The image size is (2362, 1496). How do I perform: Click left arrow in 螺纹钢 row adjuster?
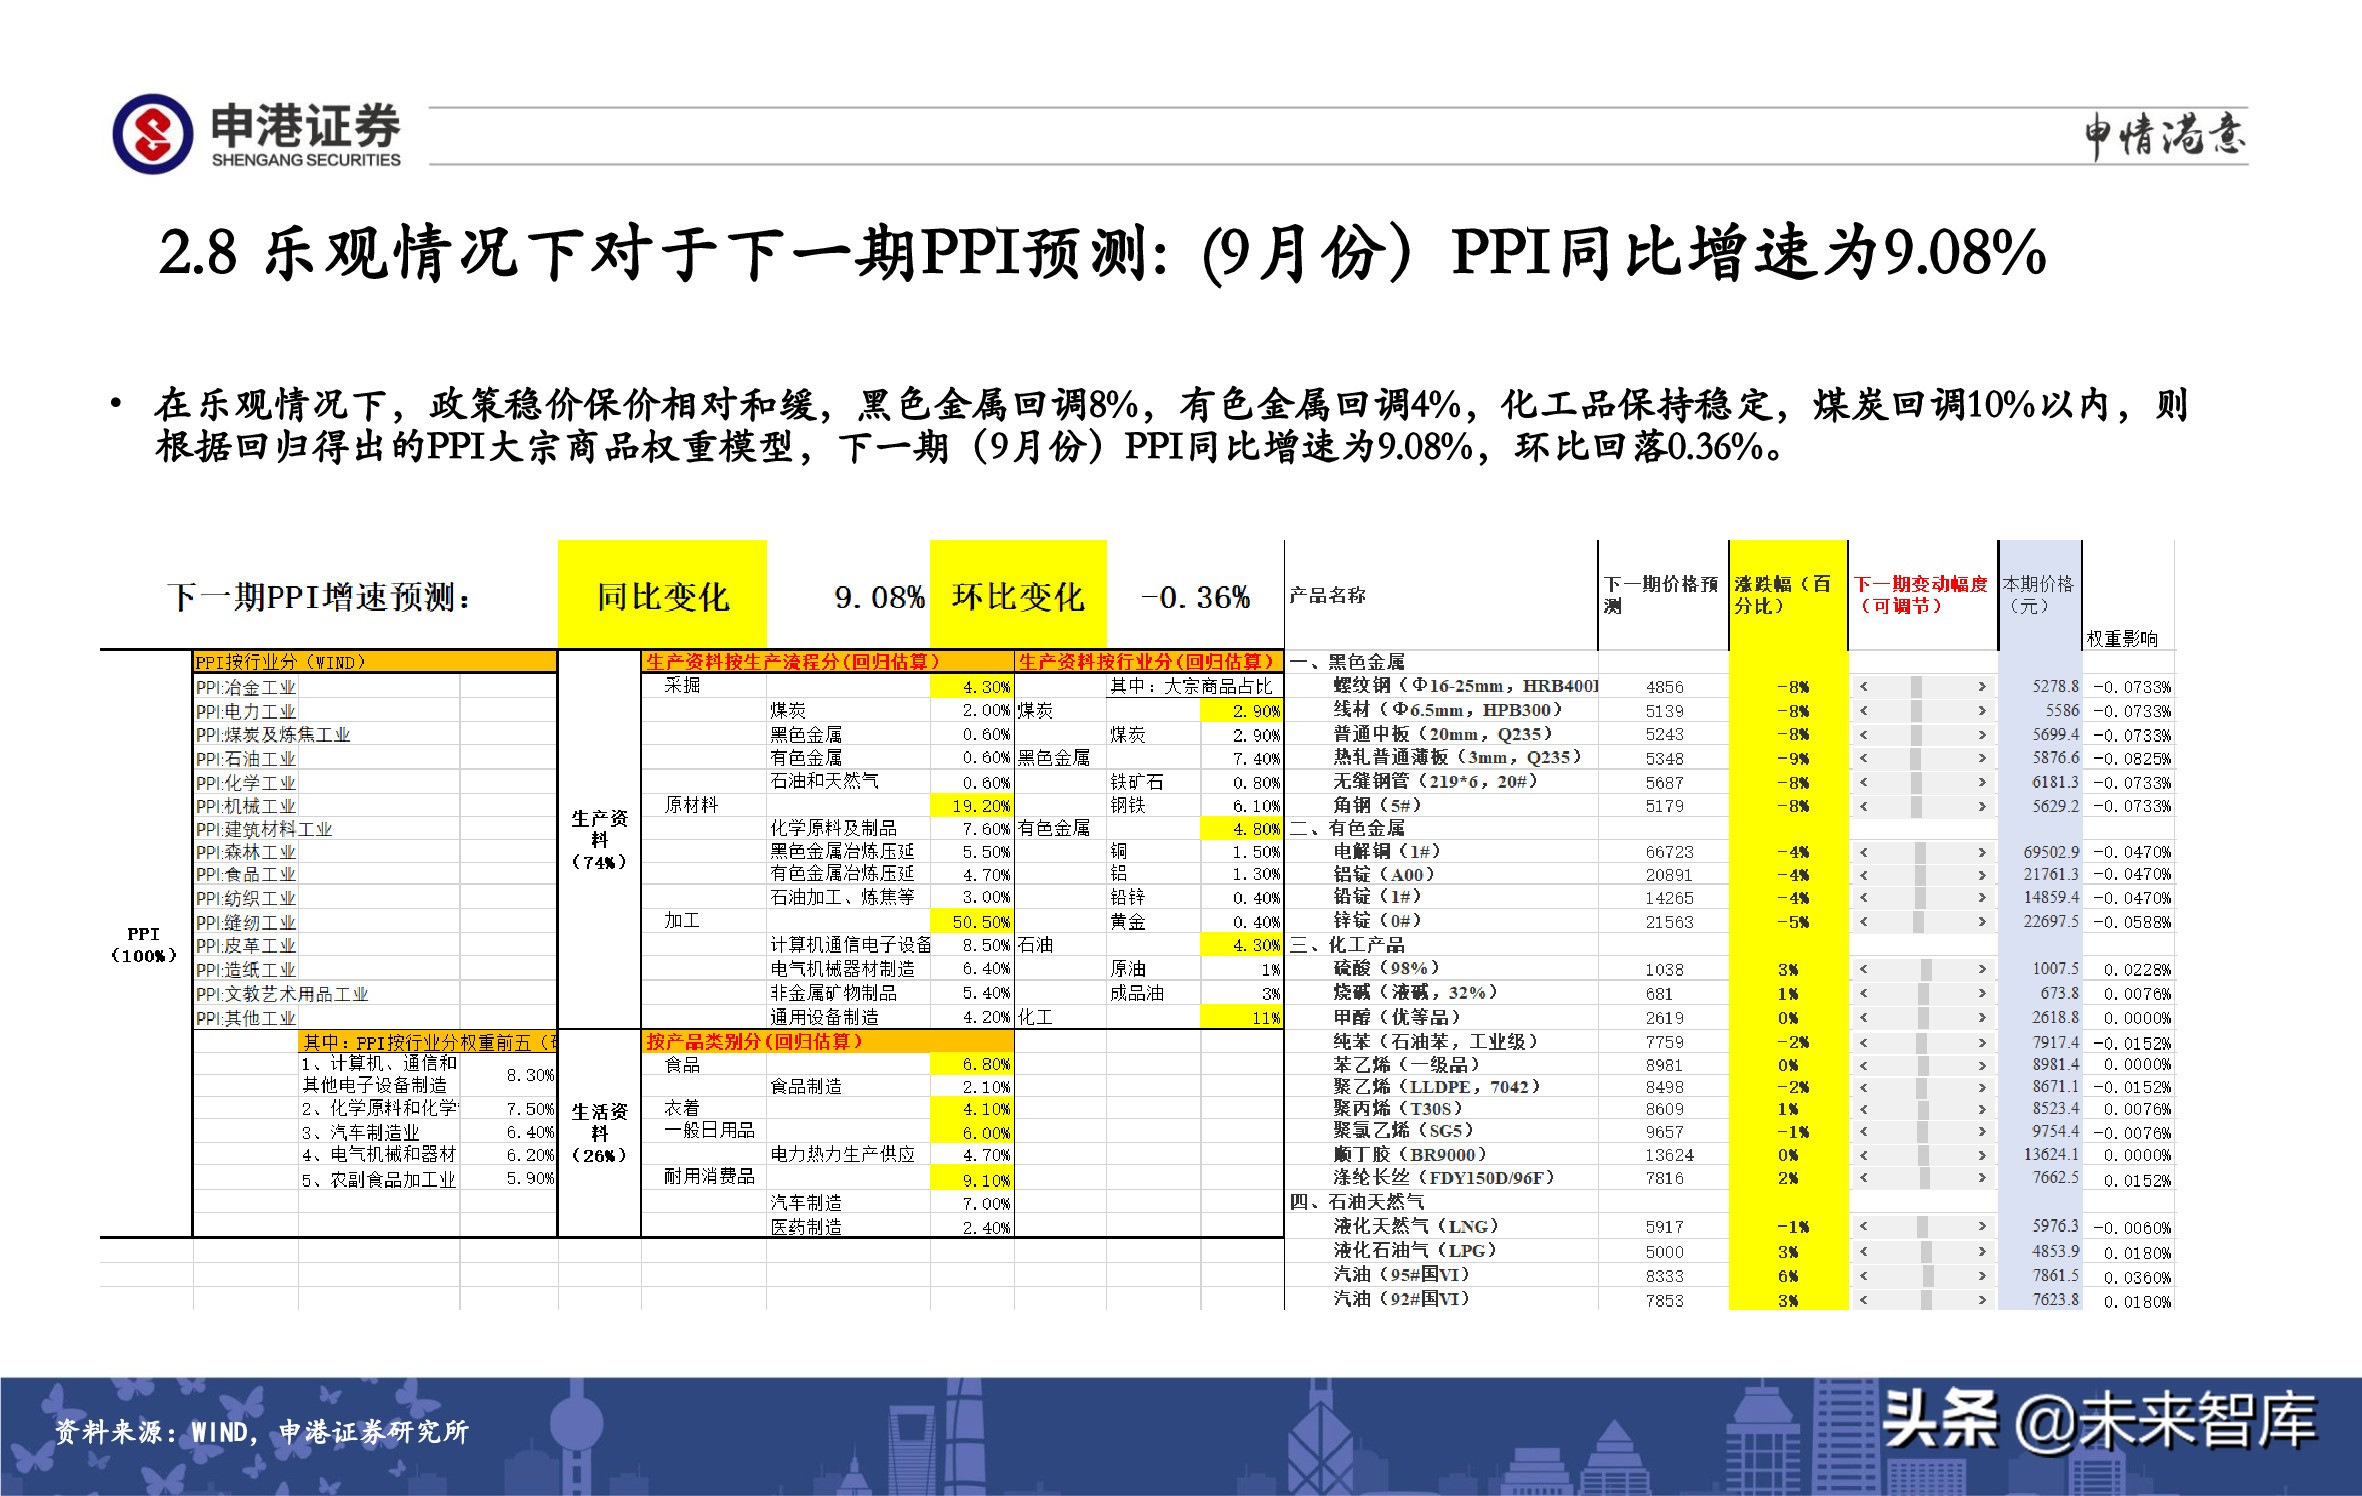(1864, 687)
